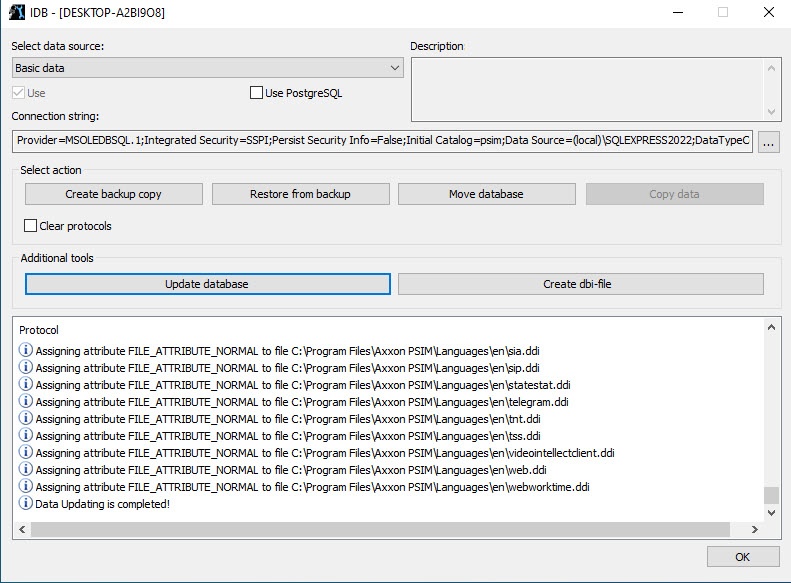This screenshot has height=583, width=791.
Task: Open connection string browse button with ellipsis
Action: pos(768,142)
